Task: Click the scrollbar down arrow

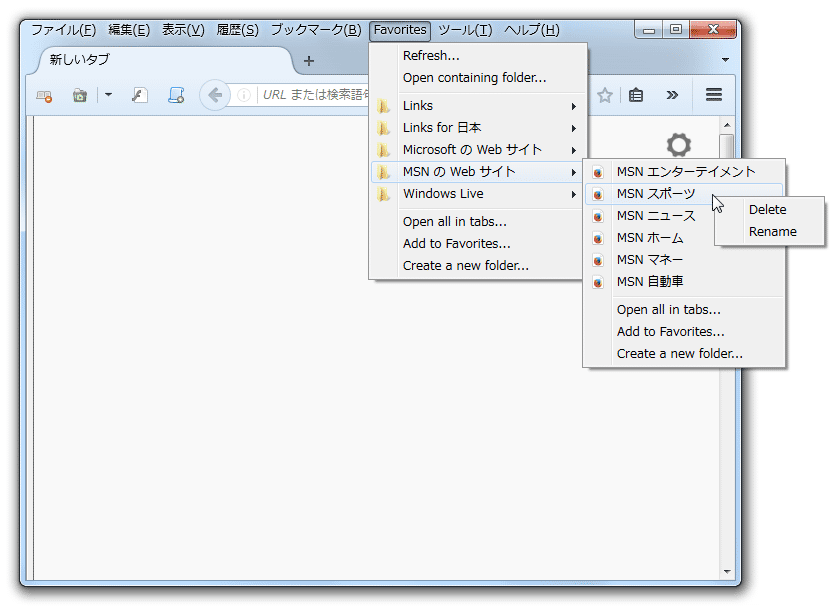Action: (x=727, y=572)
